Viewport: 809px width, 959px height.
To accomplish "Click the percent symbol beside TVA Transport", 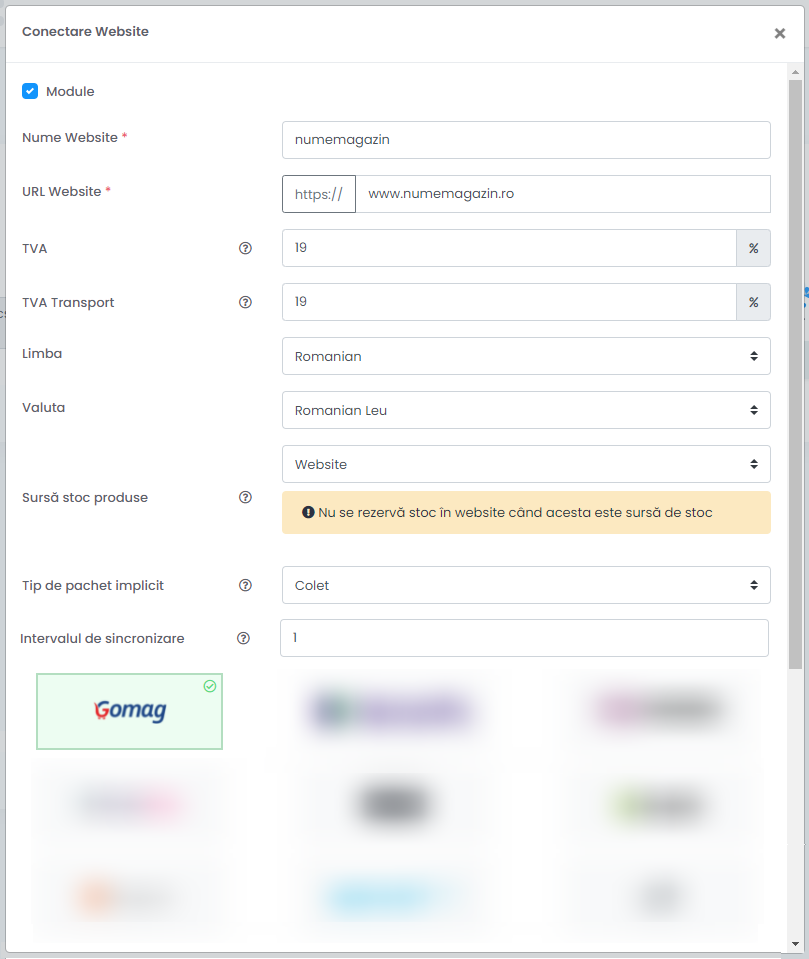I will click(753, 302).
